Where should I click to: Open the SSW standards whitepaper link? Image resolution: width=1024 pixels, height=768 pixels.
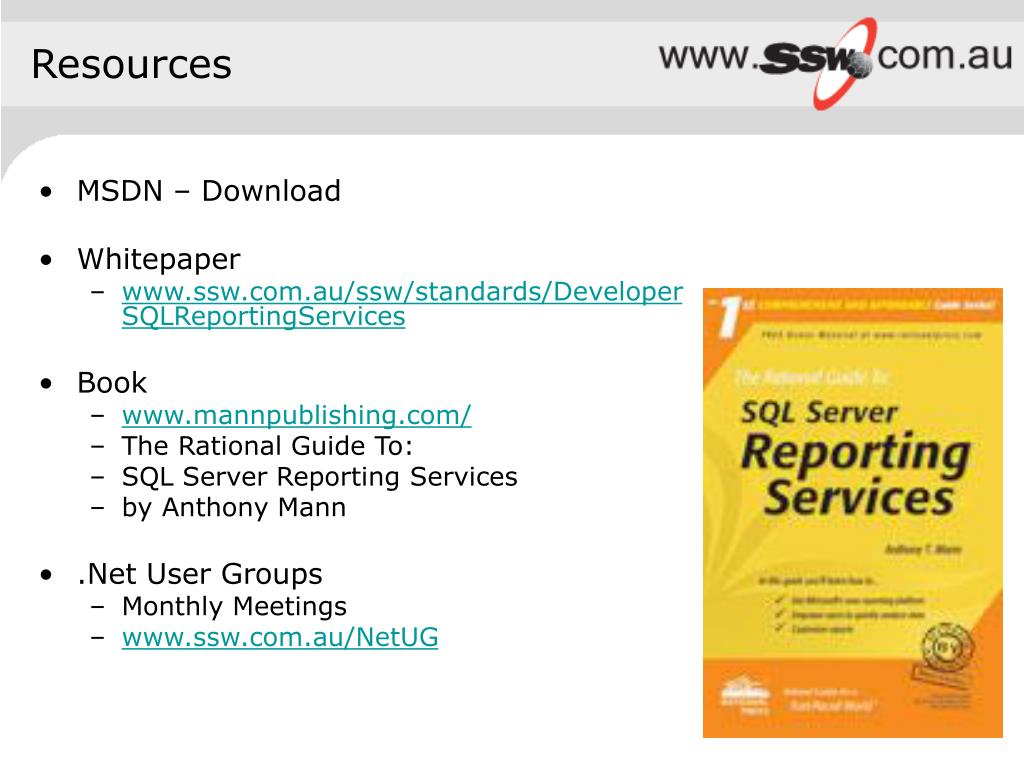[402, 304]
